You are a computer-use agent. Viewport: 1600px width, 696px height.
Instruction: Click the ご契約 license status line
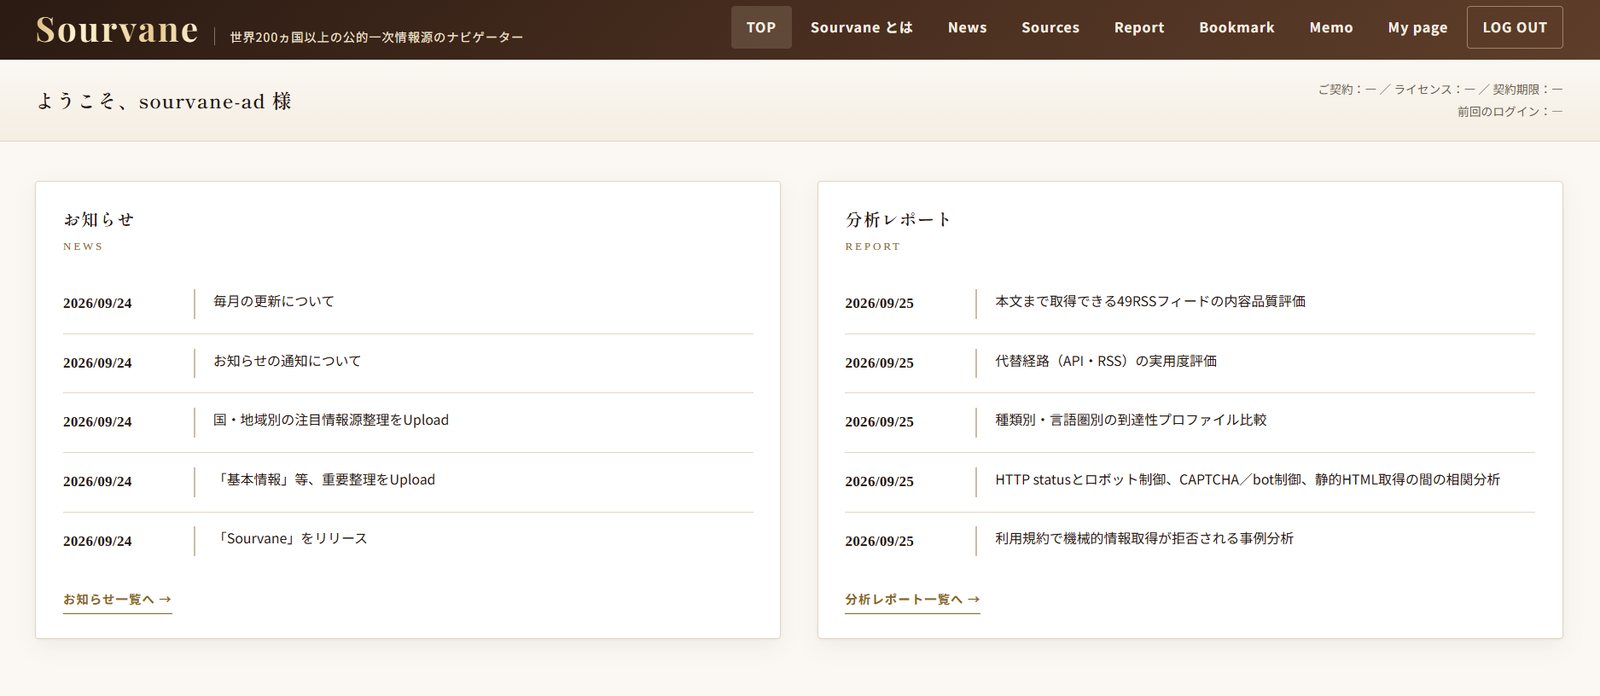pyautogui.click(x=1440, y=89)
